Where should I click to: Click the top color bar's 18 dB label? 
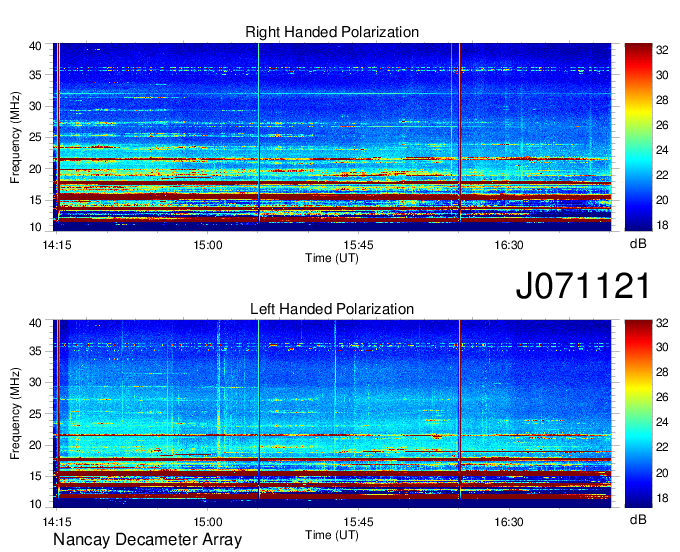point(662,225)
